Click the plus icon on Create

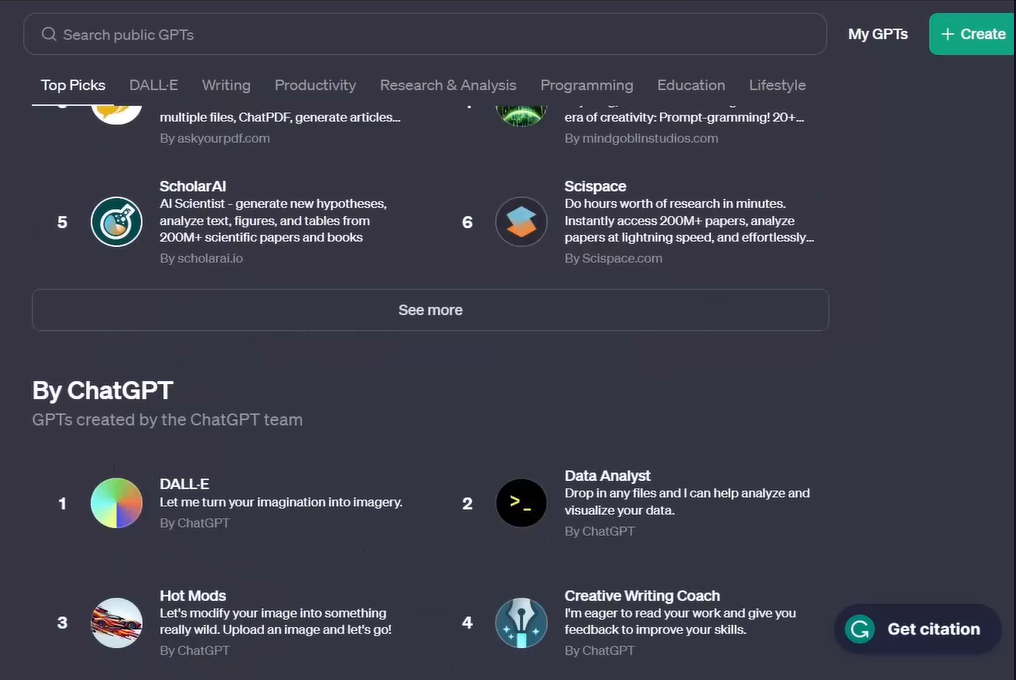947,34
